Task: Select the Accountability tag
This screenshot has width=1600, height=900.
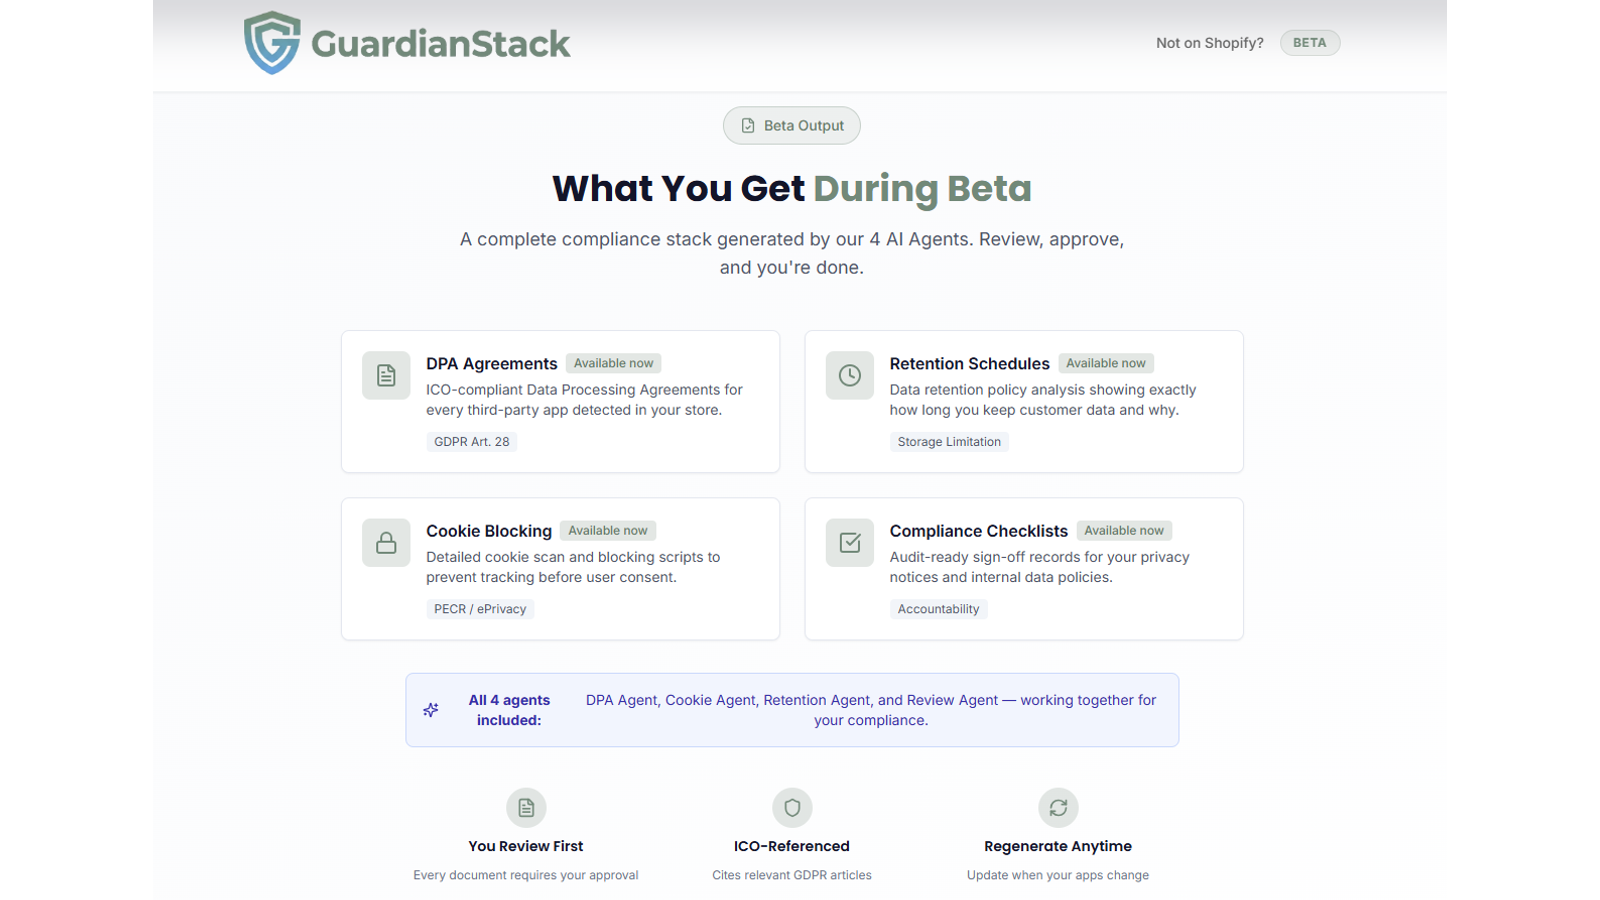Action: [938, 609]
